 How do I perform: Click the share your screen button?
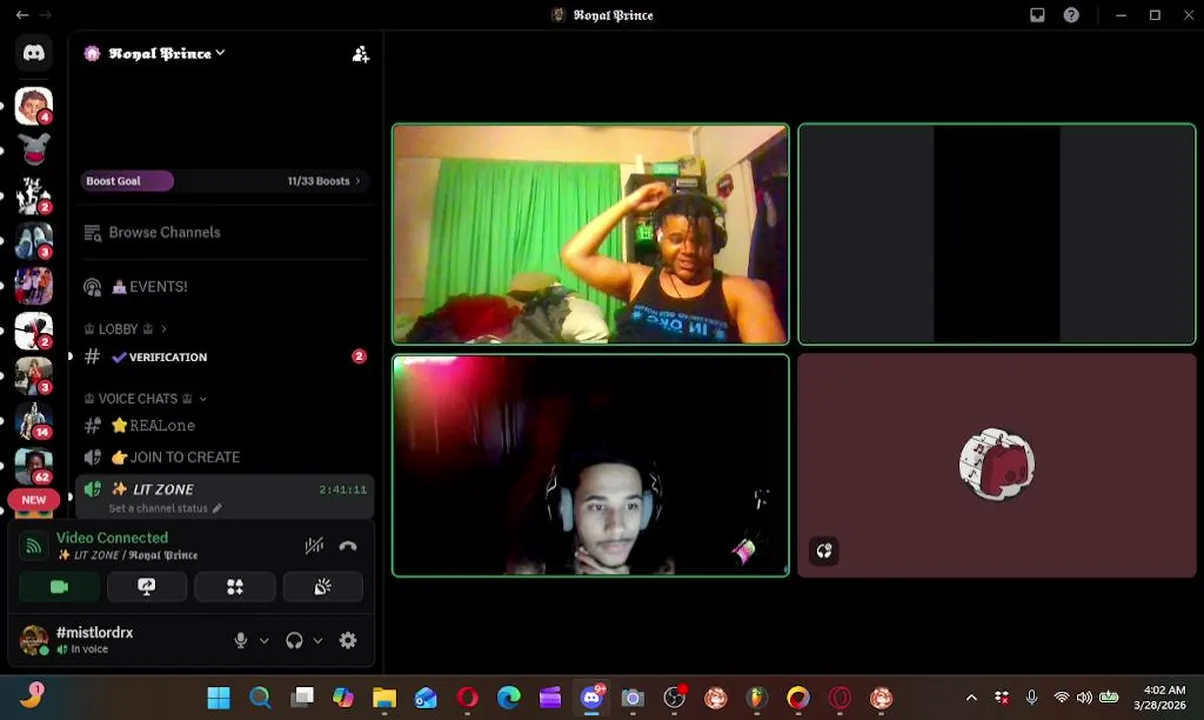click(x=147, y=587)
